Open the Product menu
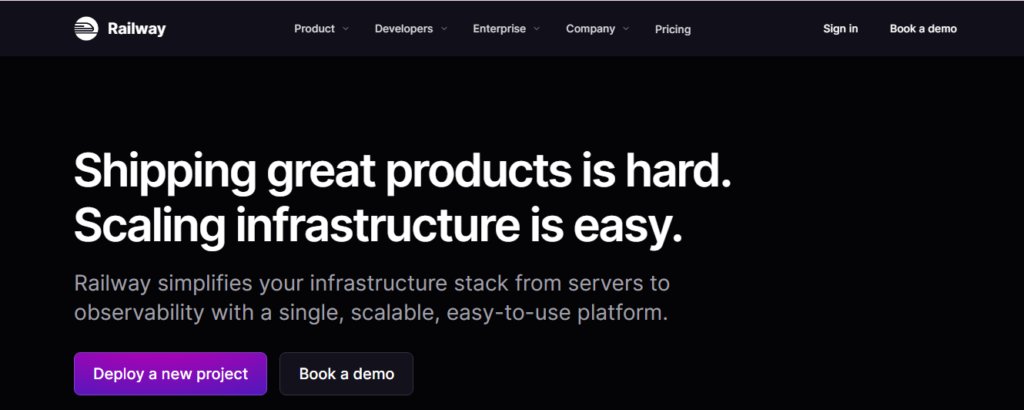The image size is (1024, 410). click(314, 29)
